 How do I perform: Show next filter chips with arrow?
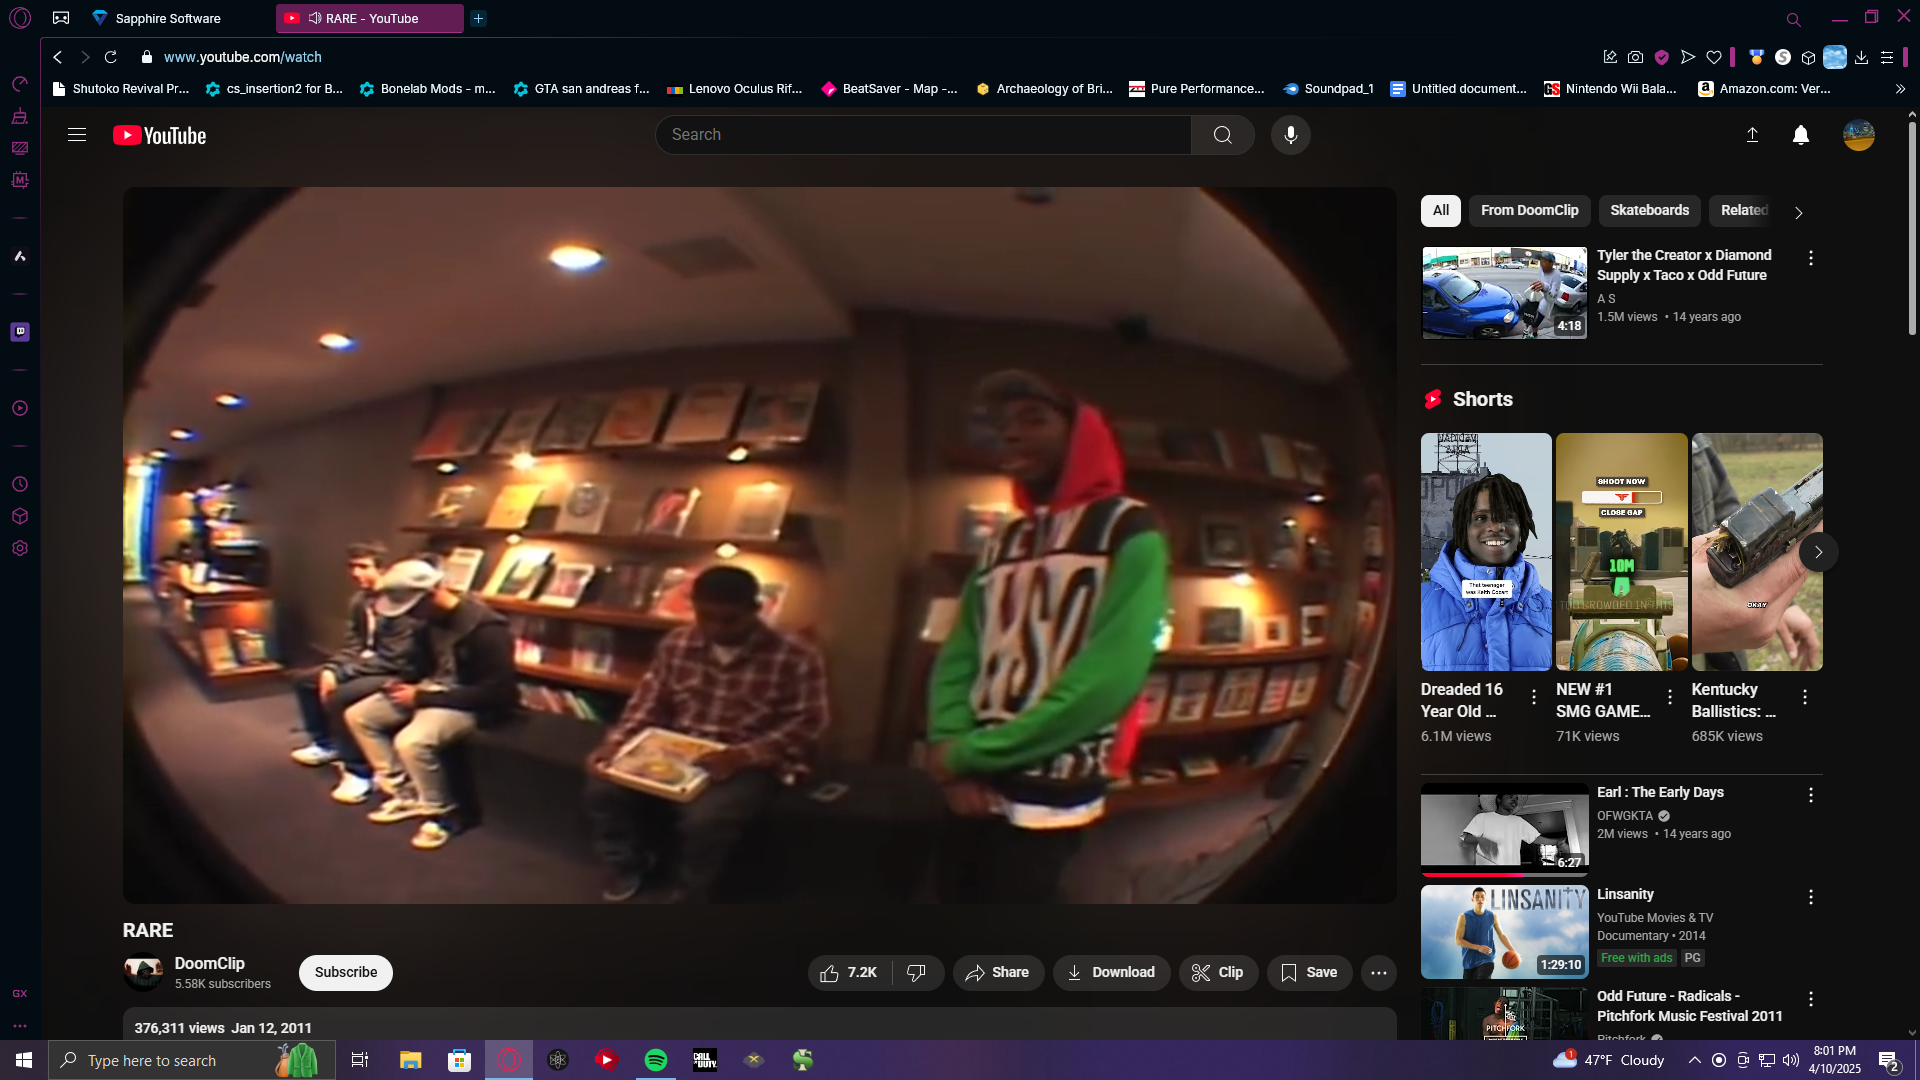click(x=1798, y=213)
